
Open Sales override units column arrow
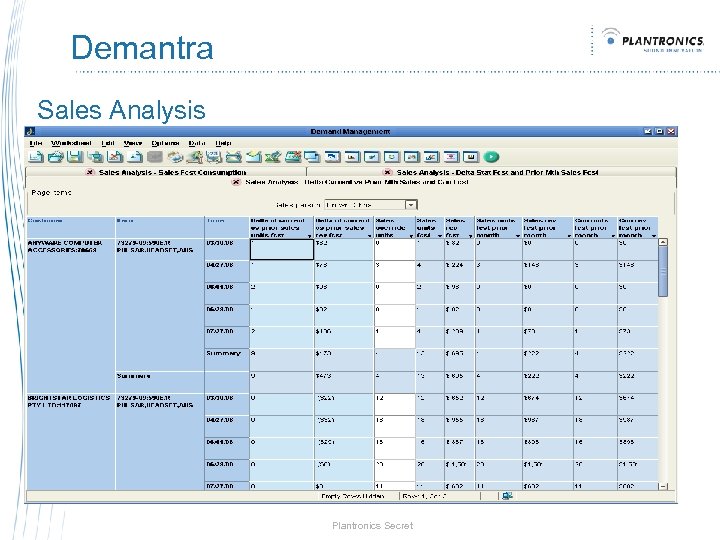(x=411, y=236)
